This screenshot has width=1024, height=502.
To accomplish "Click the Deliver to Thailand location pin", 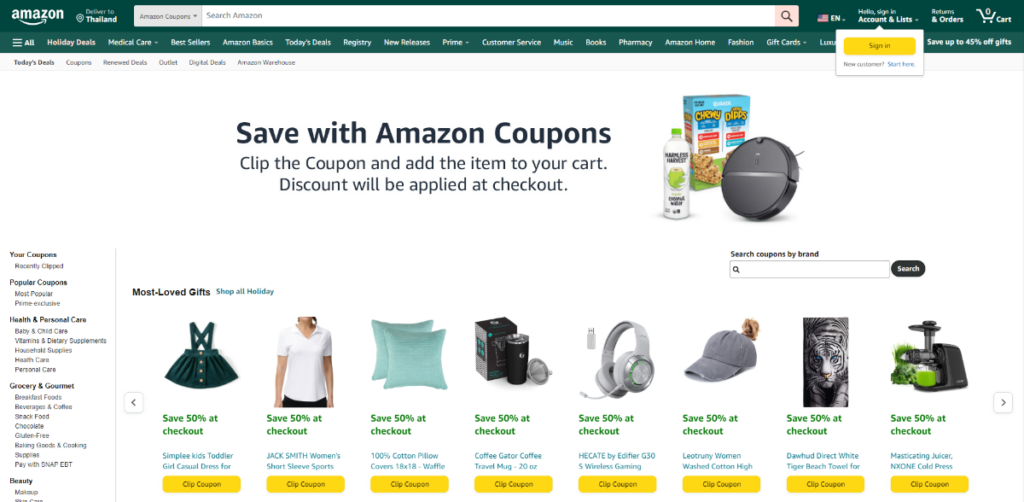I will [x=80, y=18].
